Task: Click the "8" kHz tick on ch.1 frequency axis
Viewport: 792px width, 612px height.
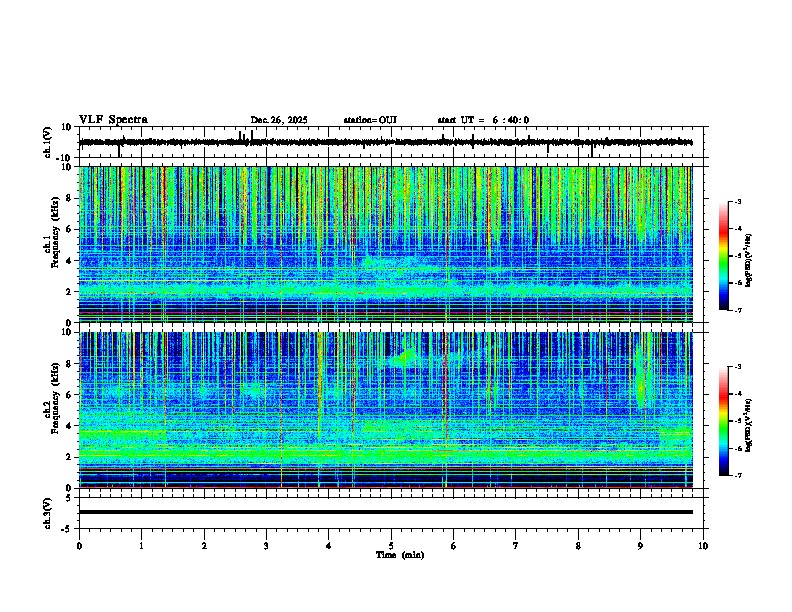Action: 71,198
